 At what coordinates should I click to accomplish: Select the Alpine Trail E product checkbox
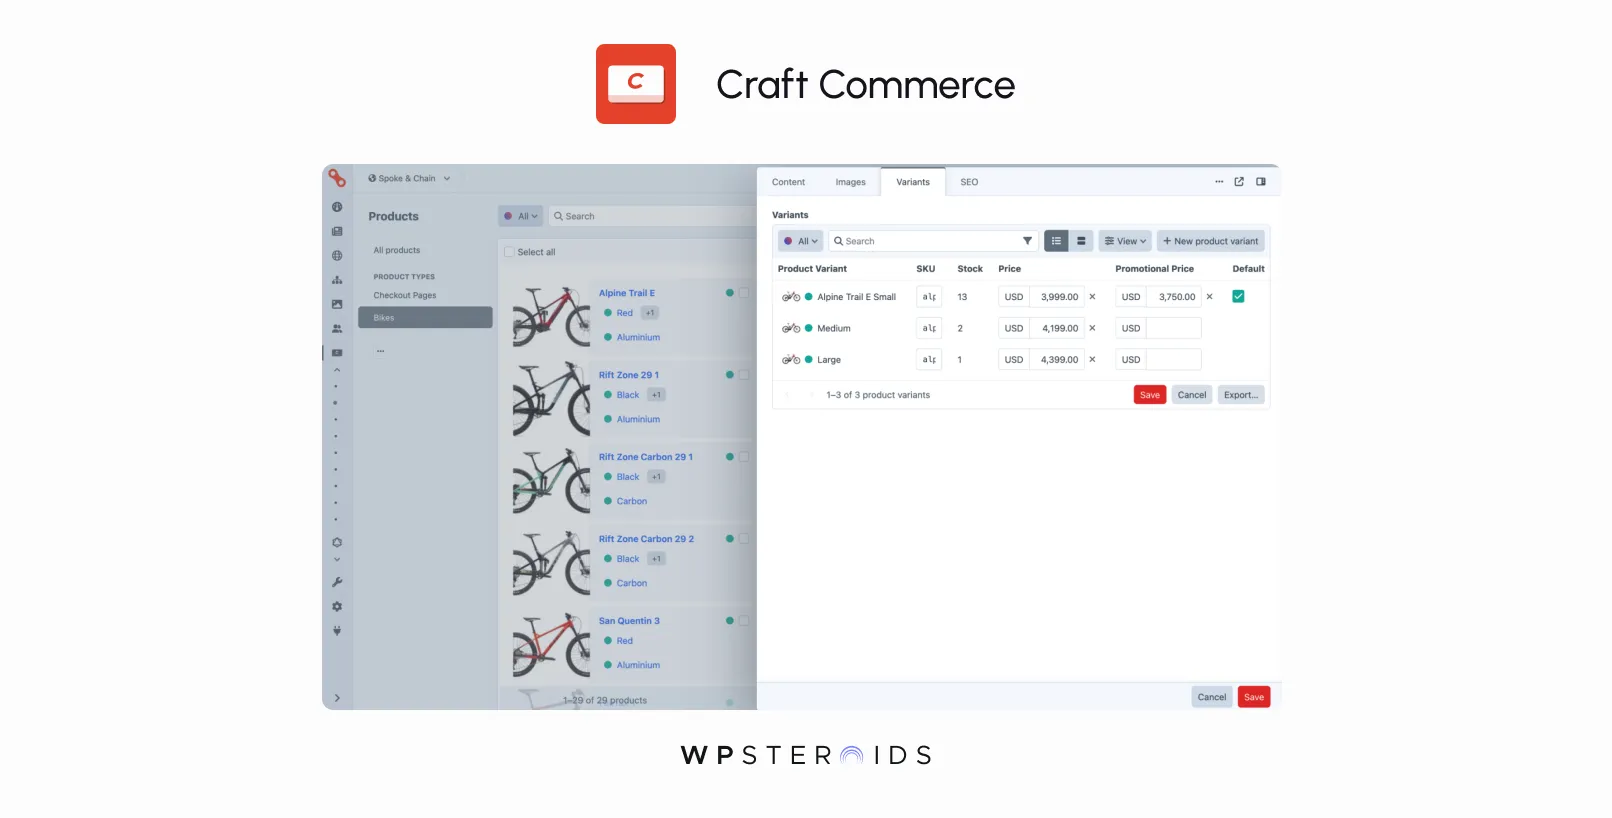pos(743,293)
